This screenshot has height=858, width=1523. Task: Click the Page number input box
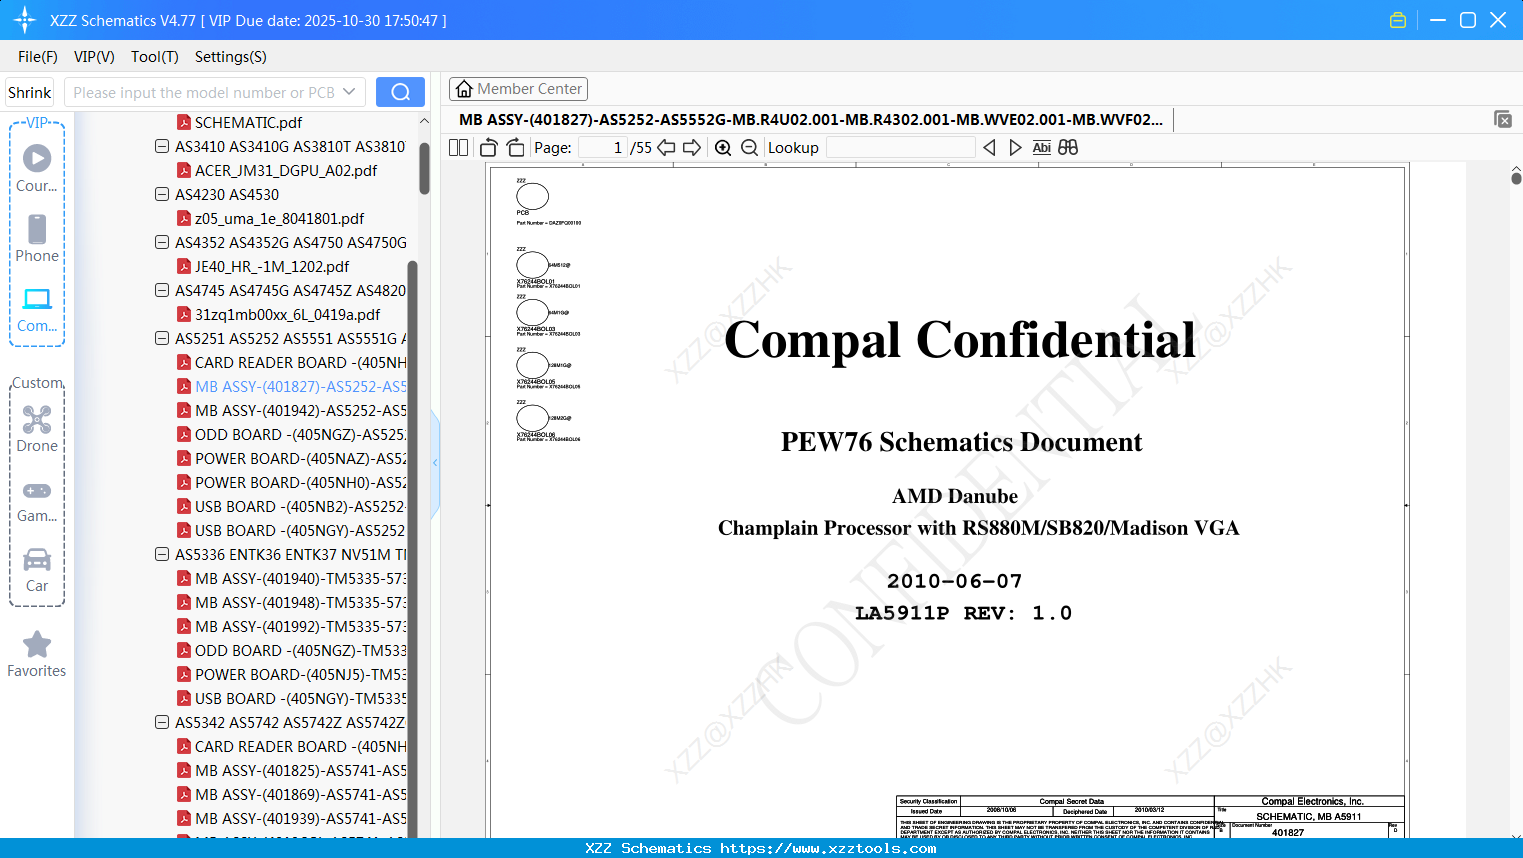point(603,148)
